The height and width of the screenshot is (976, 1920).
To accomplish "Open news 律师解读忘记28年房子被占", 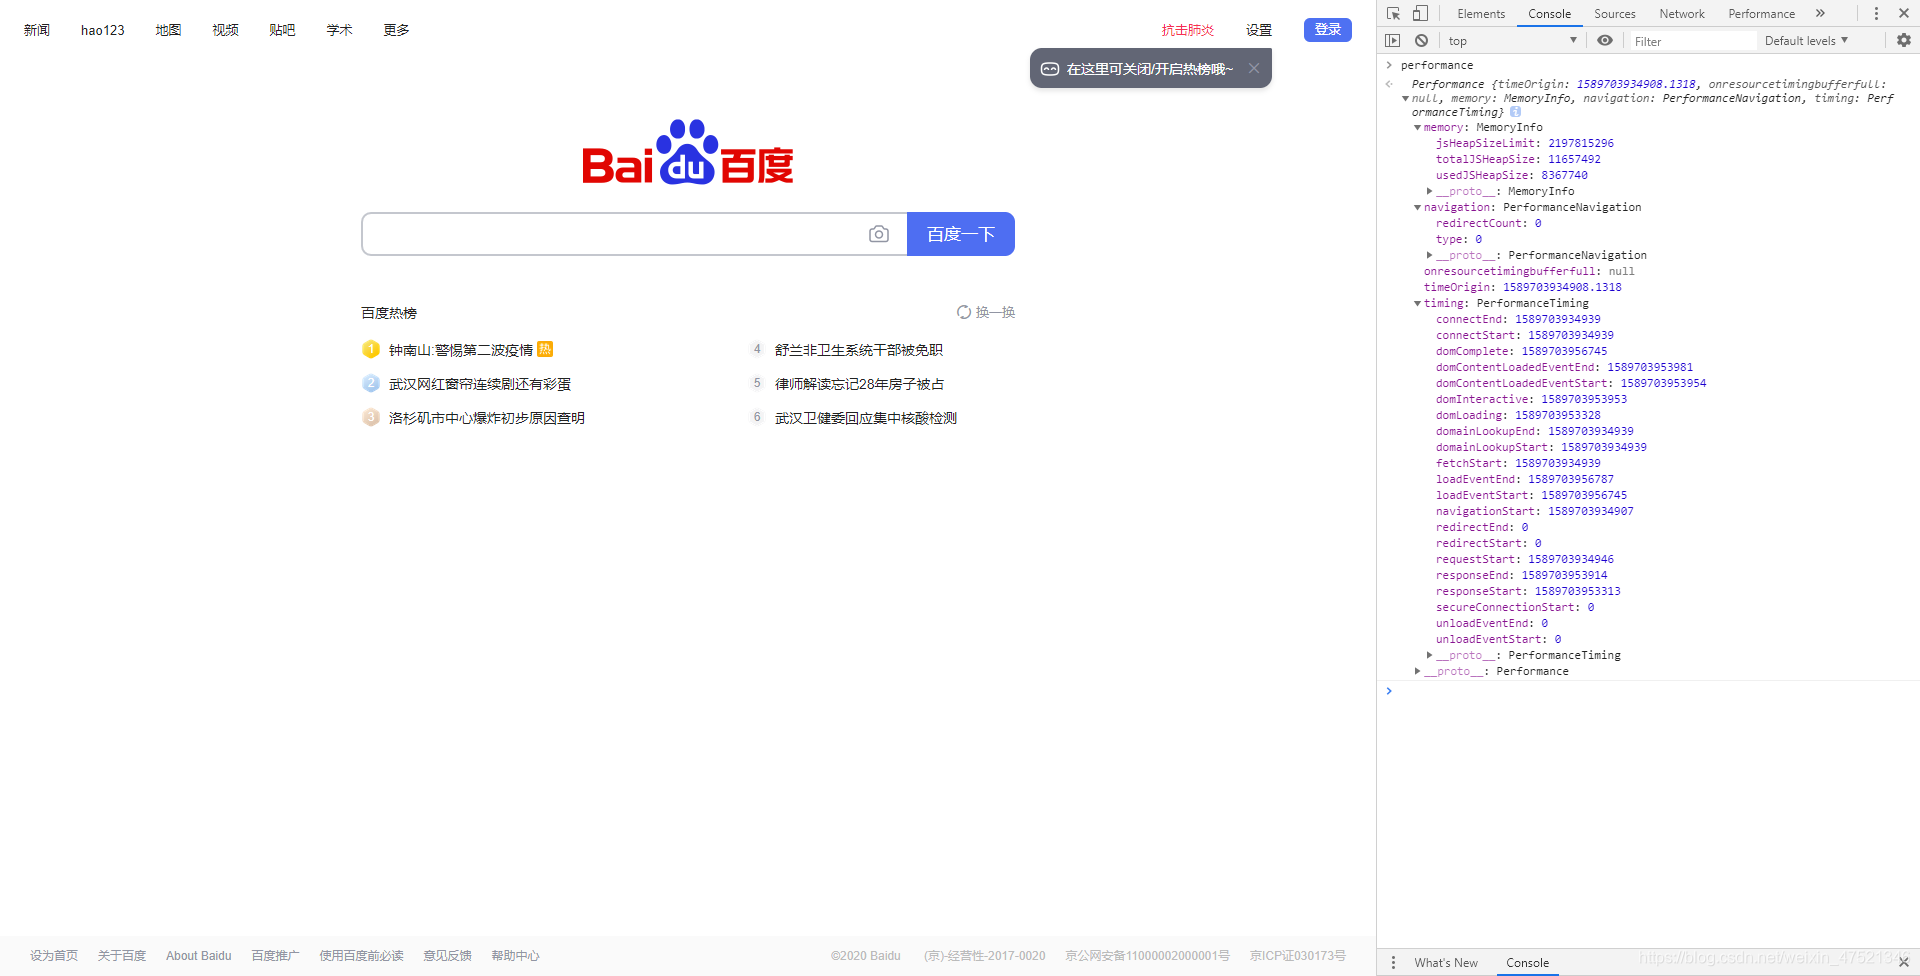I will [x=860, y=384].
